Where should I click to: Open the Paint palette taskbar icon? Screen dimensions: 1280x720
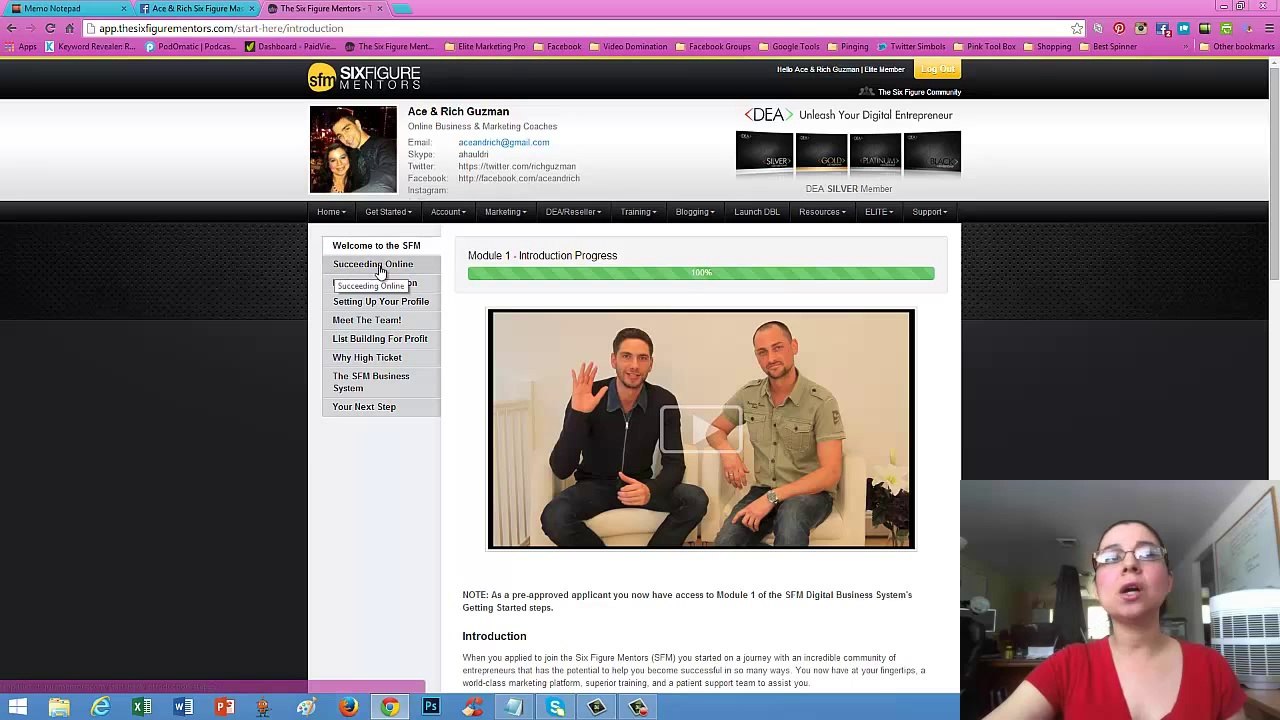coord(307,708)
